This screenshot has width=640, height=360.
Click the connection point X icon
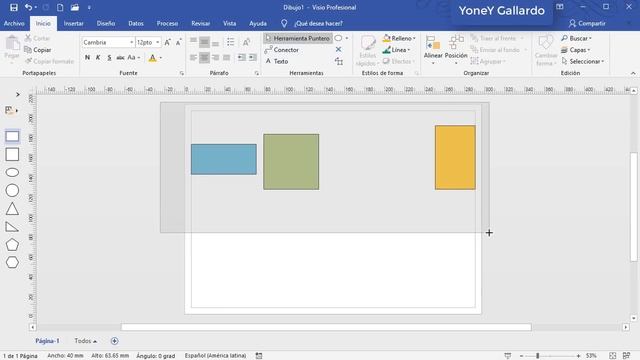tap(338, 49)
